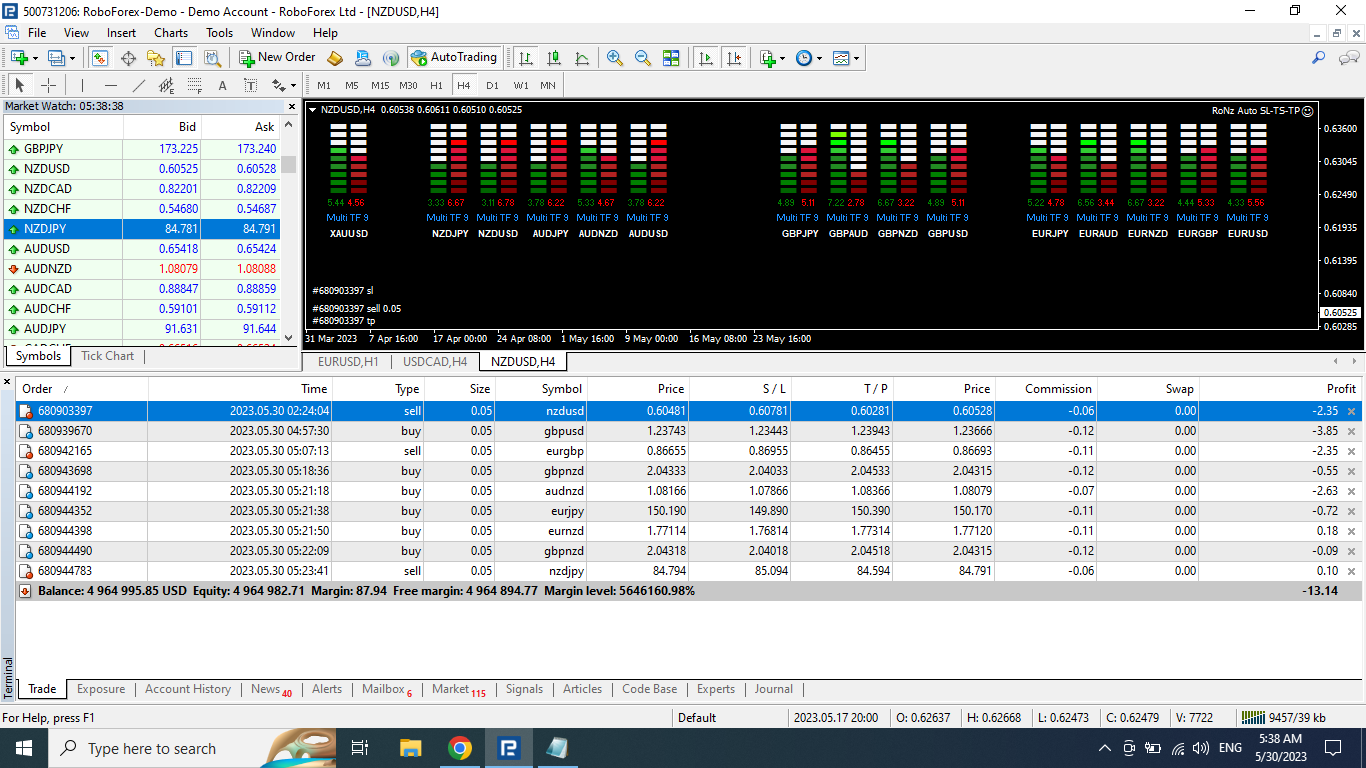Toggle the AutoTrading button
The width and height of the screenshot is (1366, 768).
coord(453,58)
